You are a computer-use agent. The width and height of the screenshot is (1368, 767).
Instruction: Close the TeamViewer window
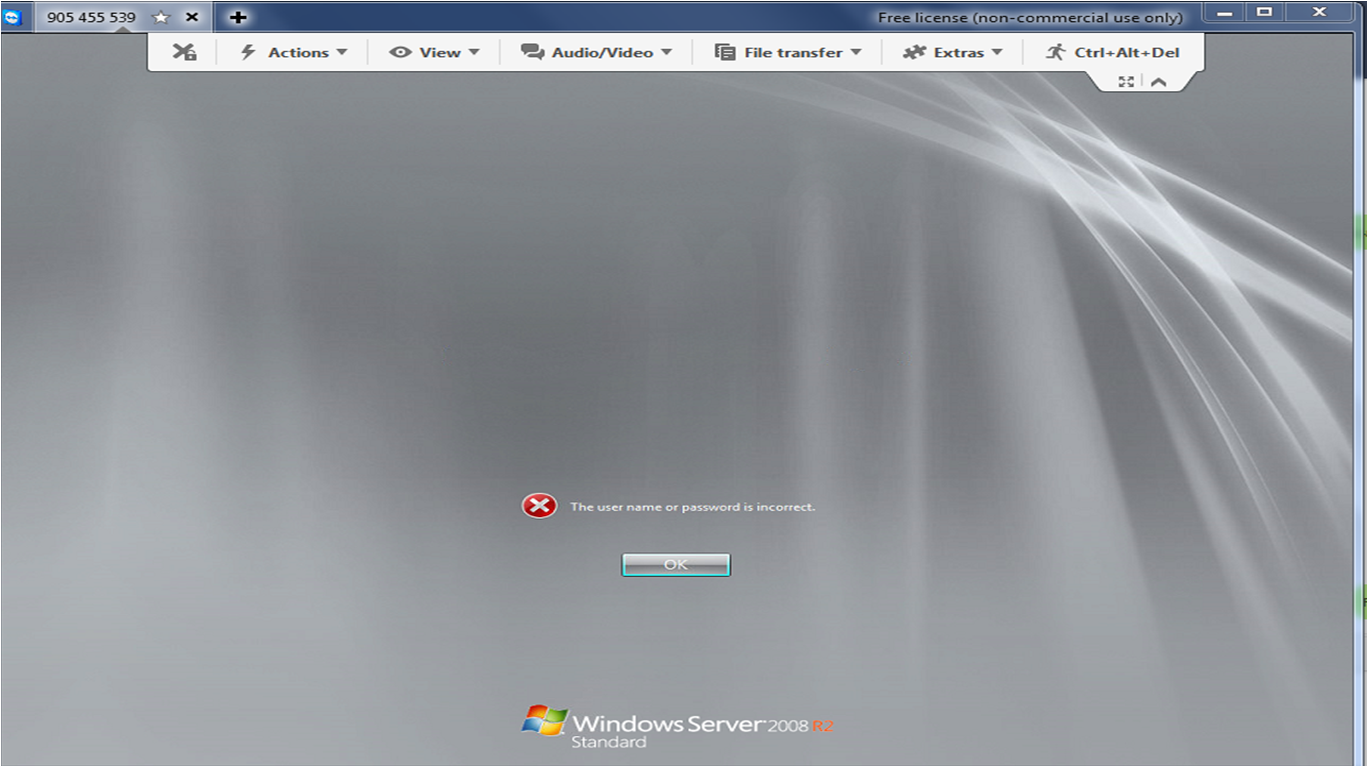1319,12
